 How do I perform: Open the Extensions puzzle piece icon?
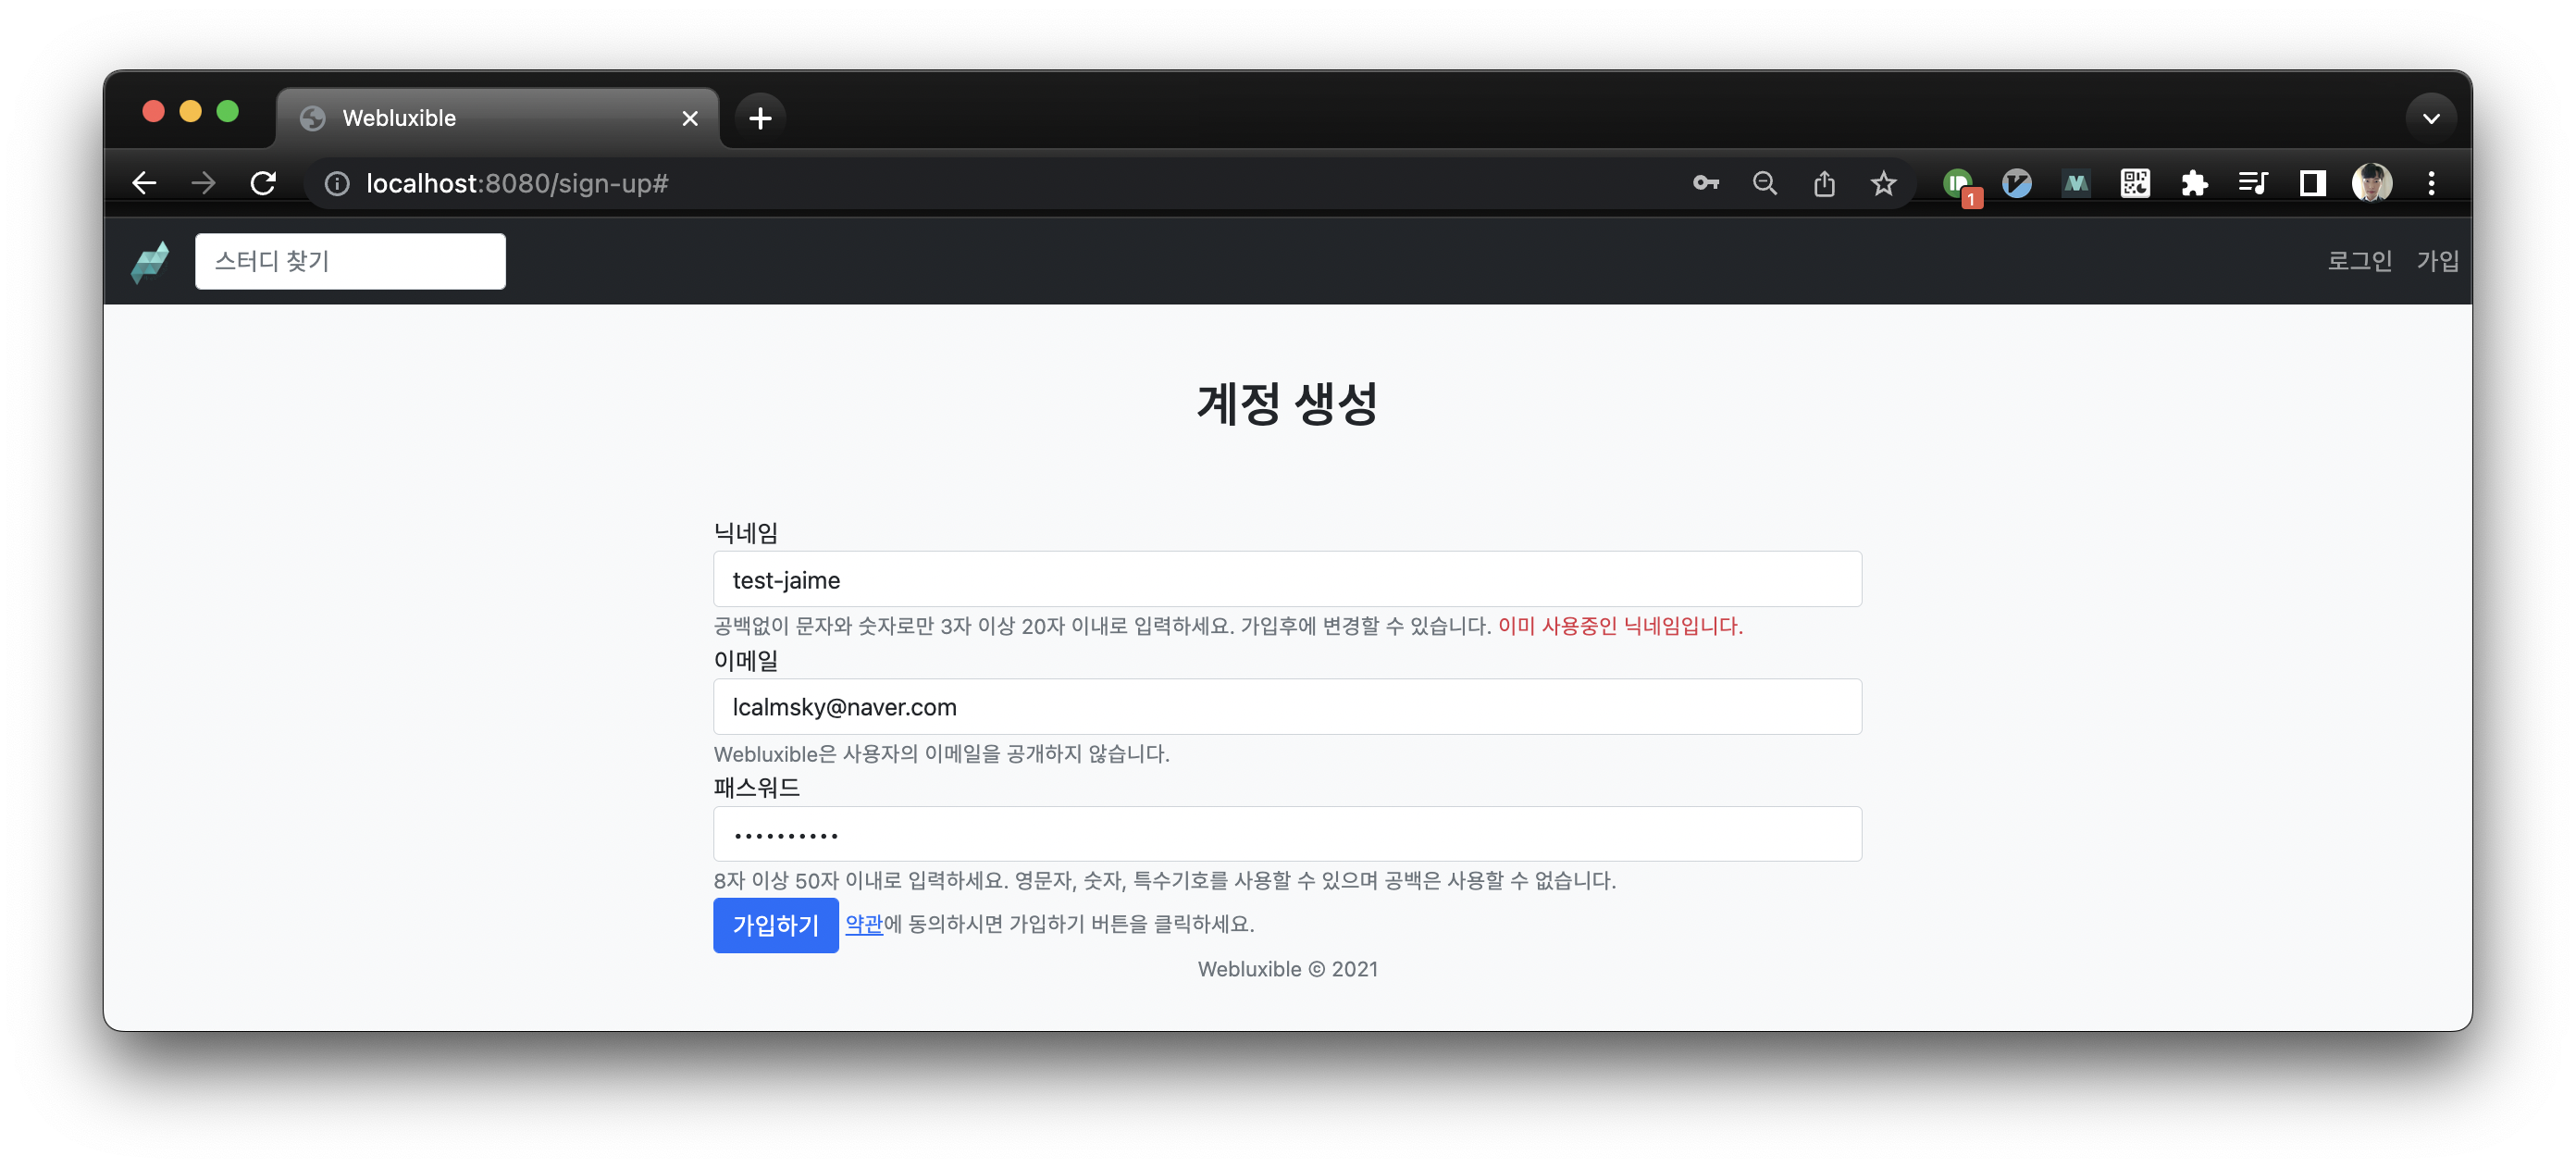coord(2194,183)
